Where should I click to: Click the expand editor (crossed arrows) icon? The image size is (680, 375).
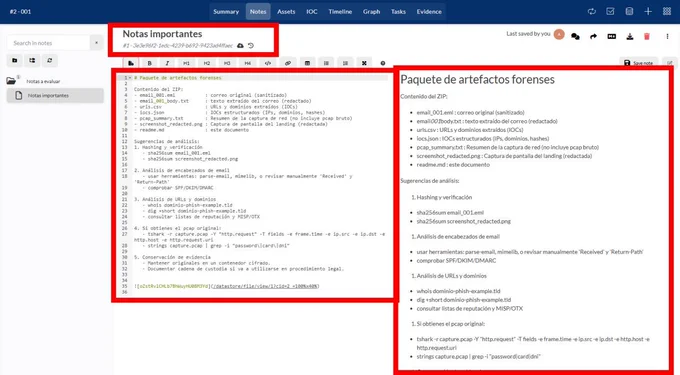(x=364, y=63)
